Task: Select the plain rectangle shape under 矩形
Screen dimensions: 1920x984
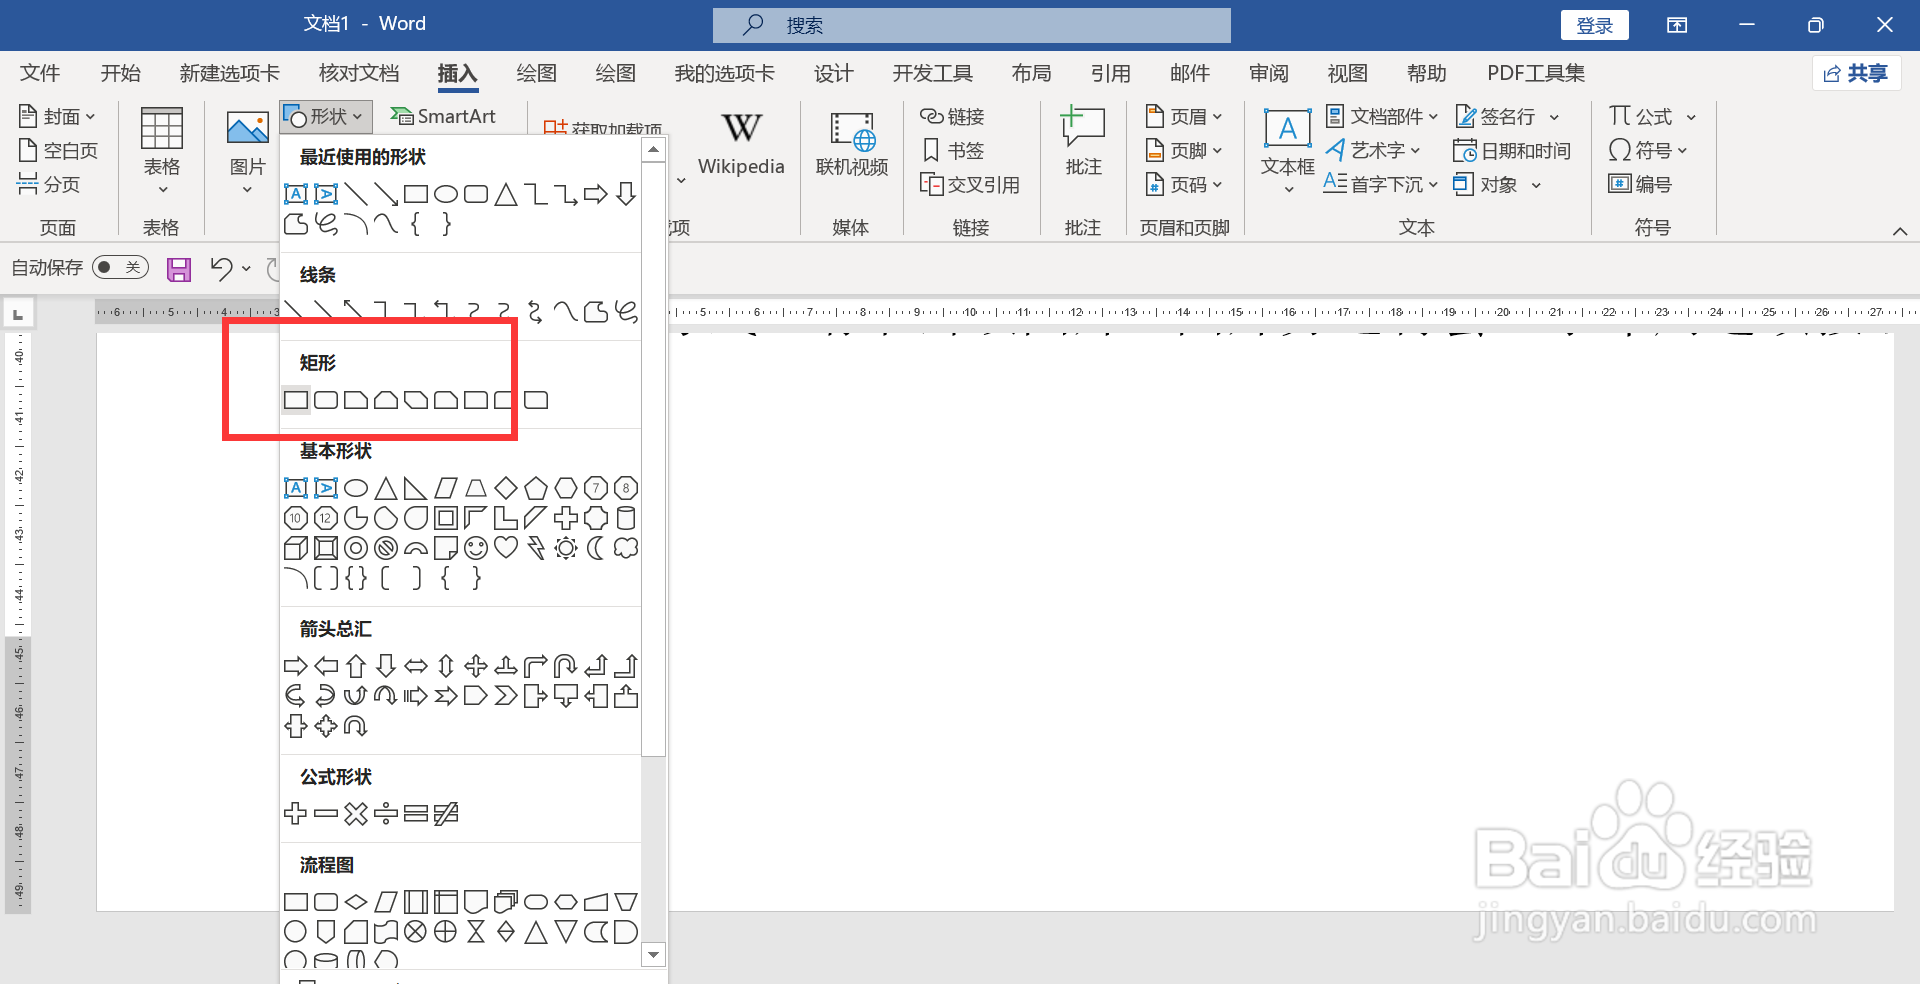Action: (296, 400)
